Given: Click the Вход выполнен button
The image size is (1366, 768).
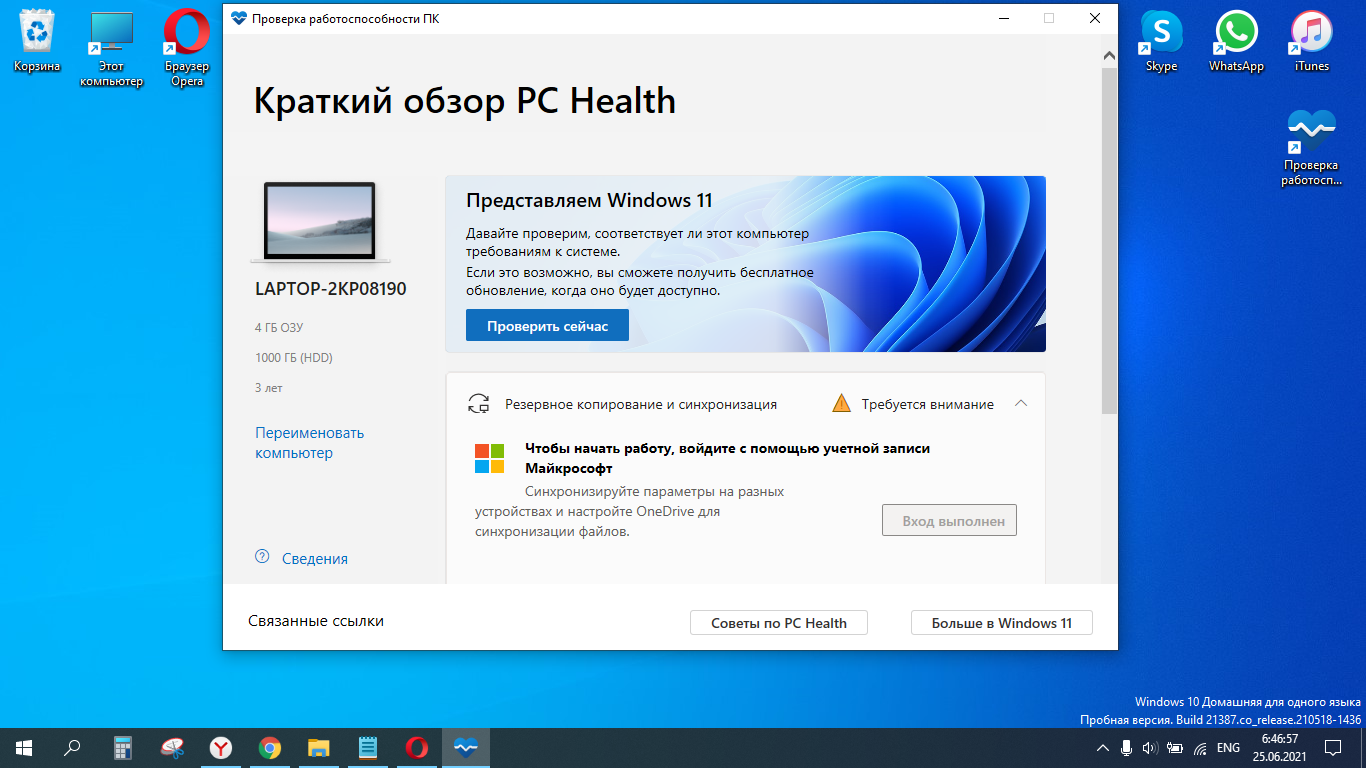Looking at the screenshot, I should point(949,520).
